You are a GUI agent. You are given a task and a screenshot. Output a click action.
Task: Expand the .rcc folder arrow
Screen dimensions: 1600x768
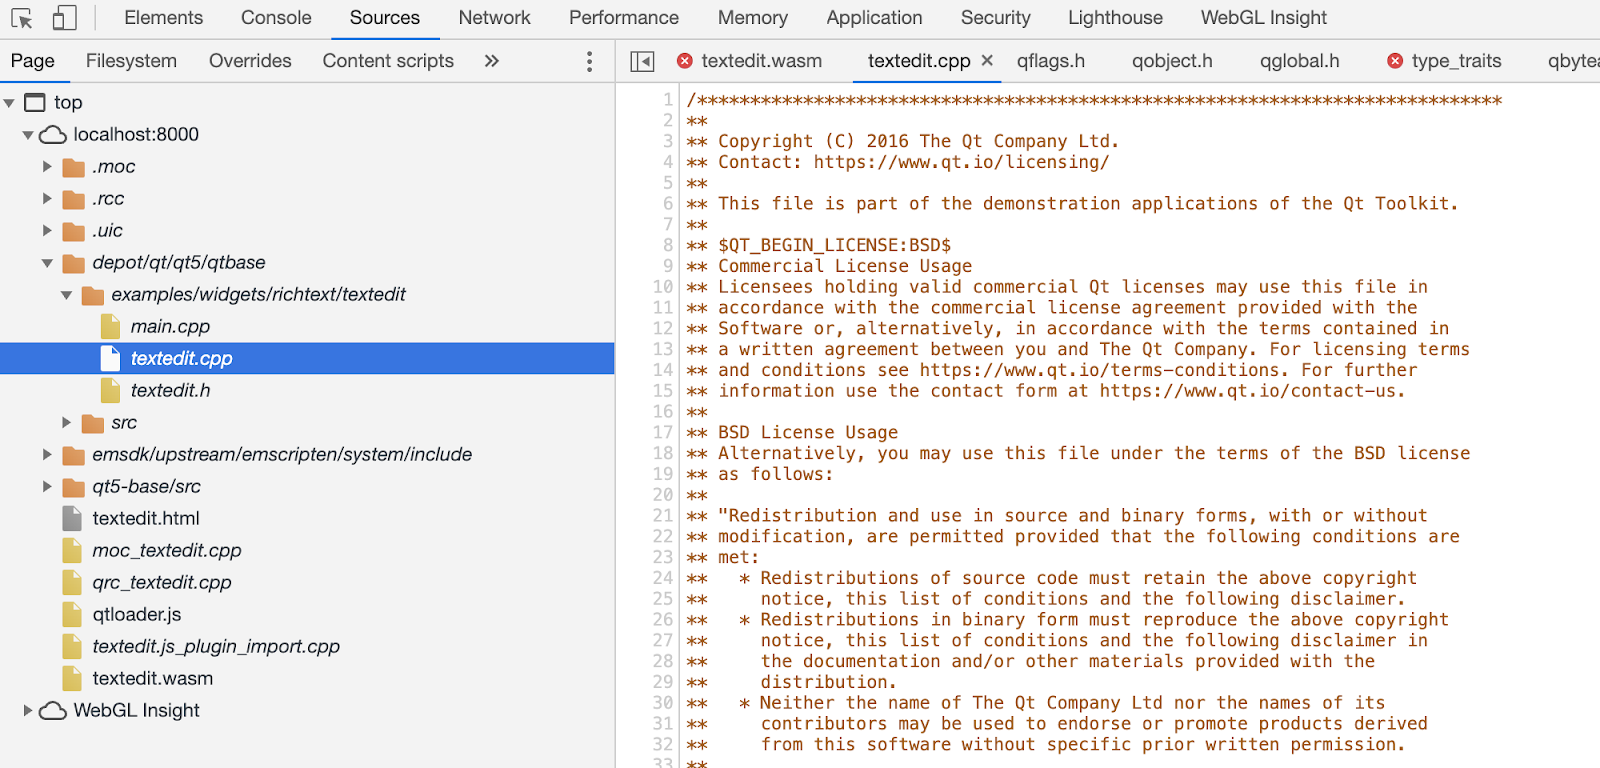(47, 198)
